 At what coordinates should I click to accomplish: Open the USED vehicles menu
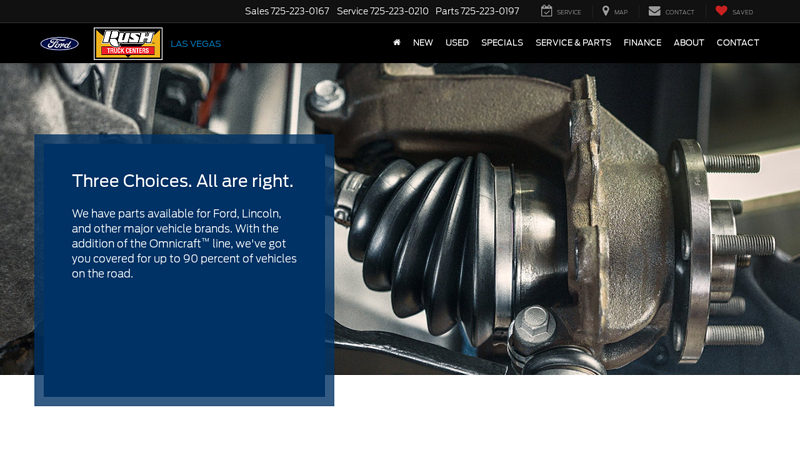pyautogui.click(x=457, y=43)
